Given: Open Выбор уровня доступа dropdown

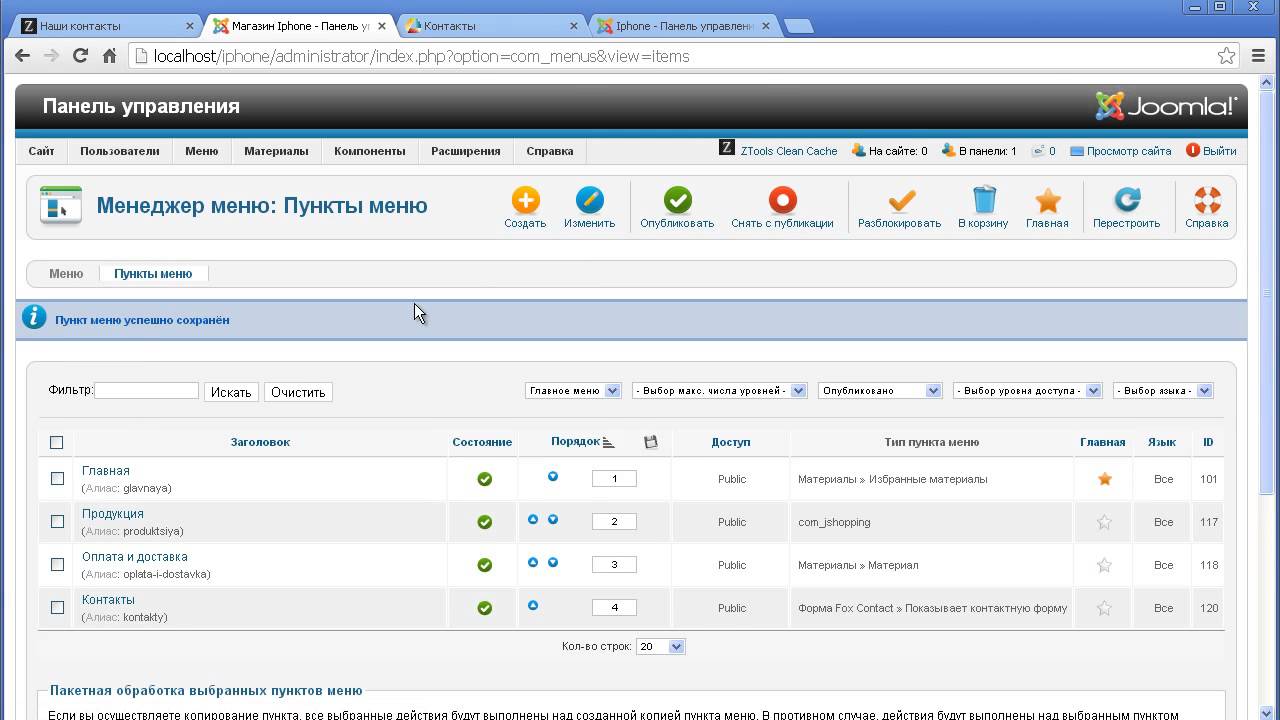Looking at the screenshot, I should click(x=1027, y=391).
